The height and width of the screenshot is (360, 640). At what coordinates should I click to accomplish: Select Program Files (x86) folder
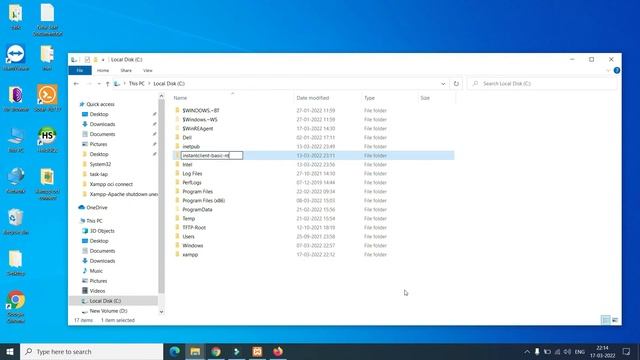pyautogui.click(x=203, y=200)
